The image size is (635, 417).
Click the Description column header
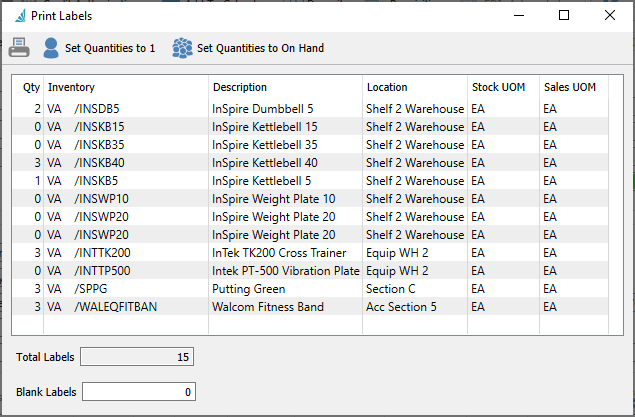click(x=240, y=88)
